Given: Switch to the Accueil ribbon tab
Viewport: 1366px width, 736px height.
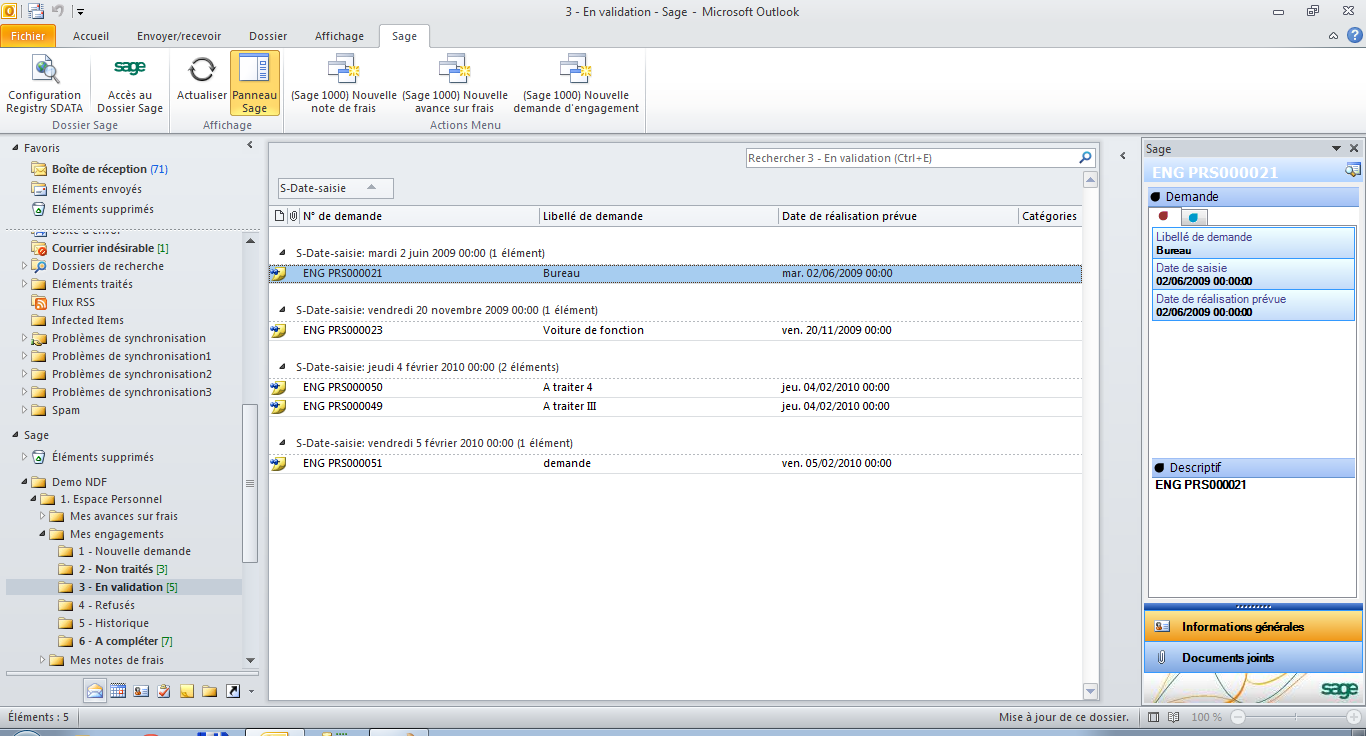Looking at the screenshot, I should click(91, 36).
